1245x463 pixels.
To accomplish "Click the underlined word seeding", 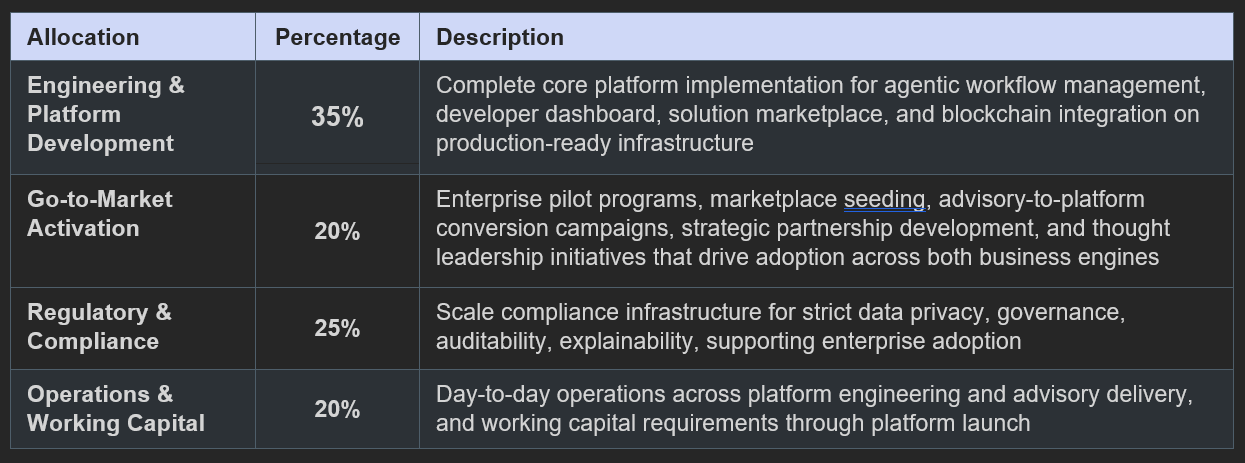I will click(884, 199).
